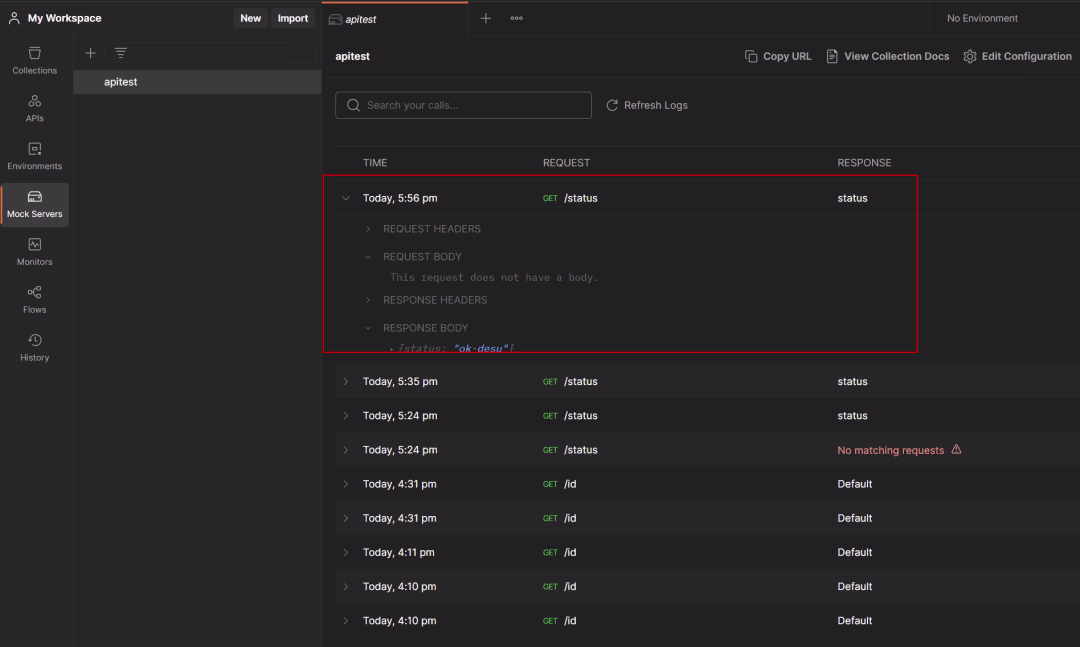Open a new tab with plus icon
Screen dimensions: 1080x647
[x=486, y=19]
